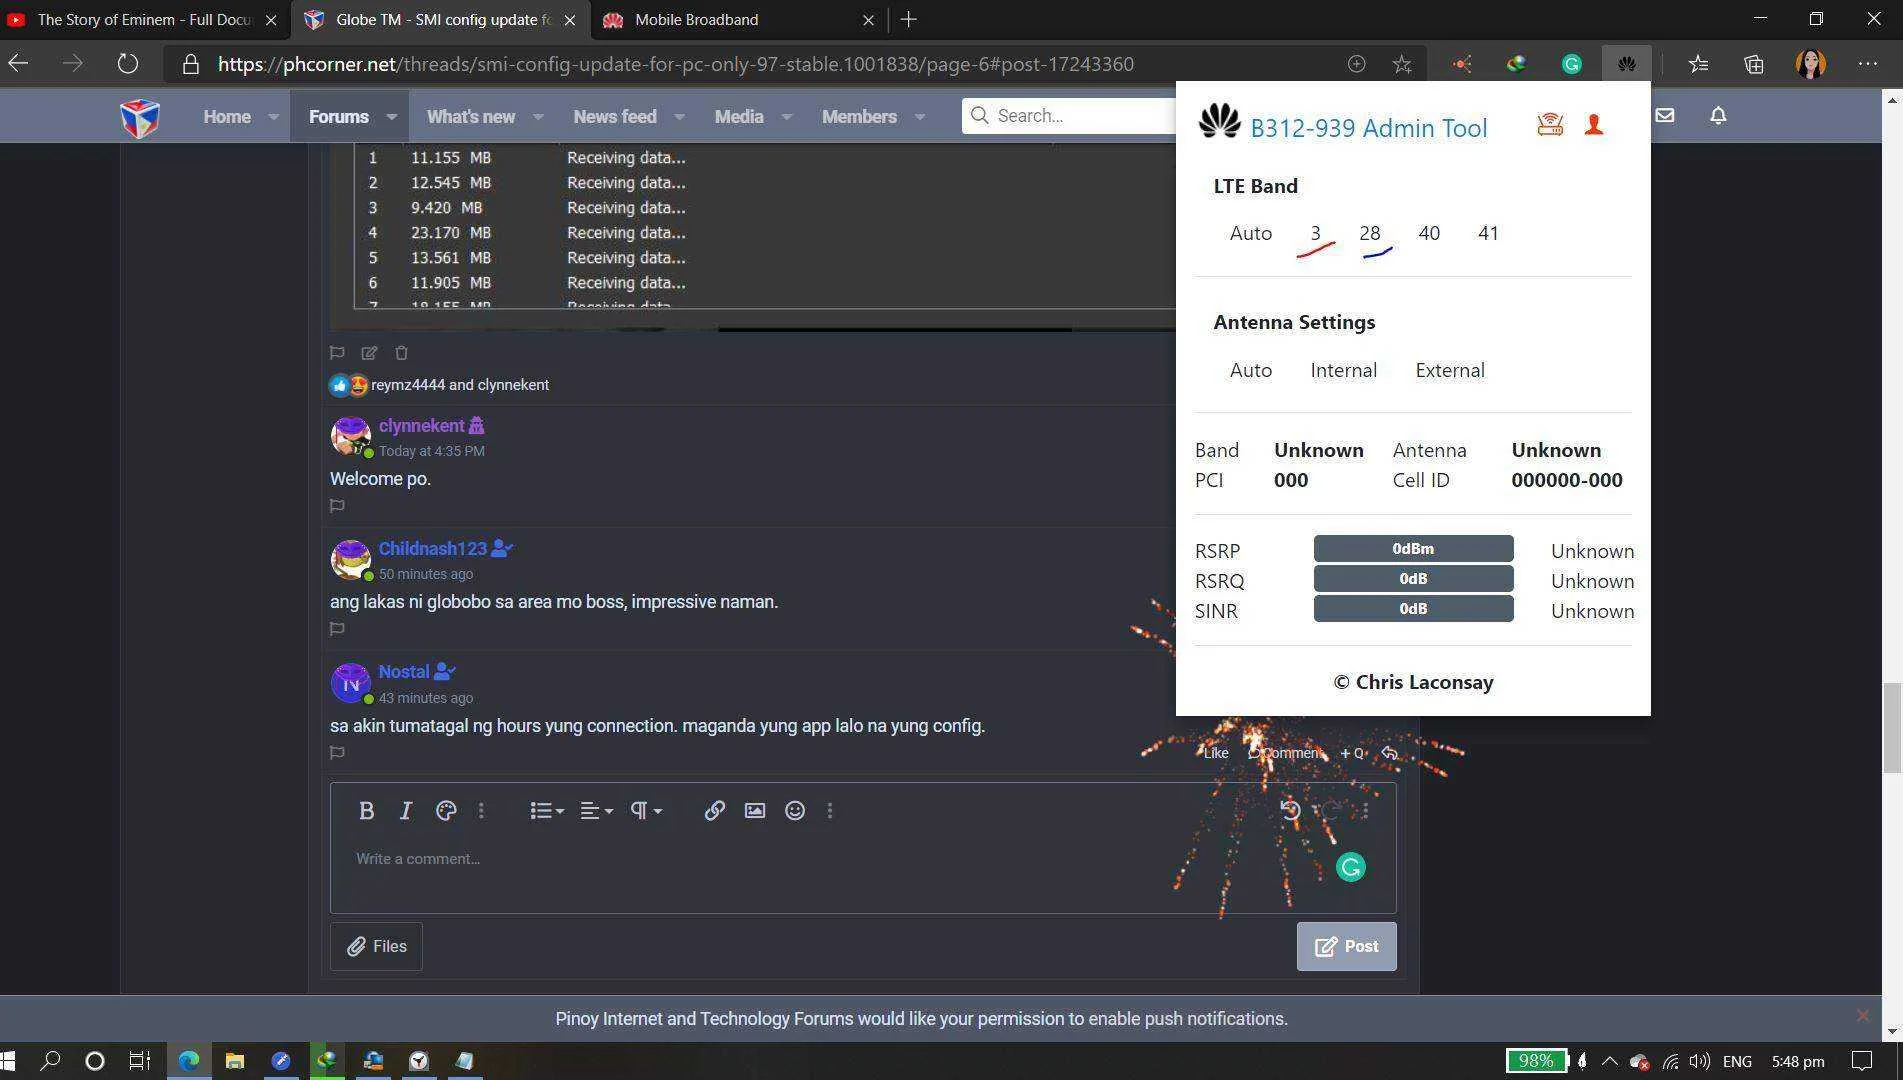The image size is (1903, 1080).
Task: Open Task View from taskbar
Action: pos(140,1061)
